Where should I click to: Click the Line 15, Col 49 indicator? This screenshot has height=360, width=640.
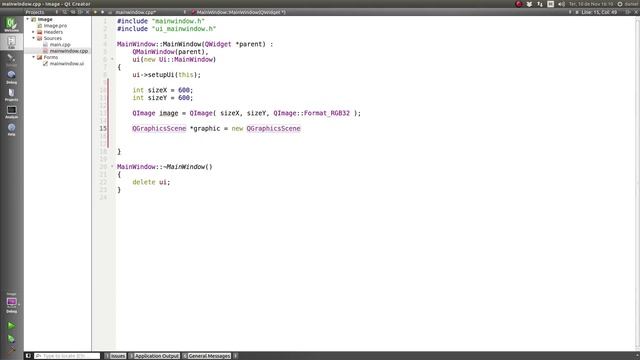click(599, 12)
